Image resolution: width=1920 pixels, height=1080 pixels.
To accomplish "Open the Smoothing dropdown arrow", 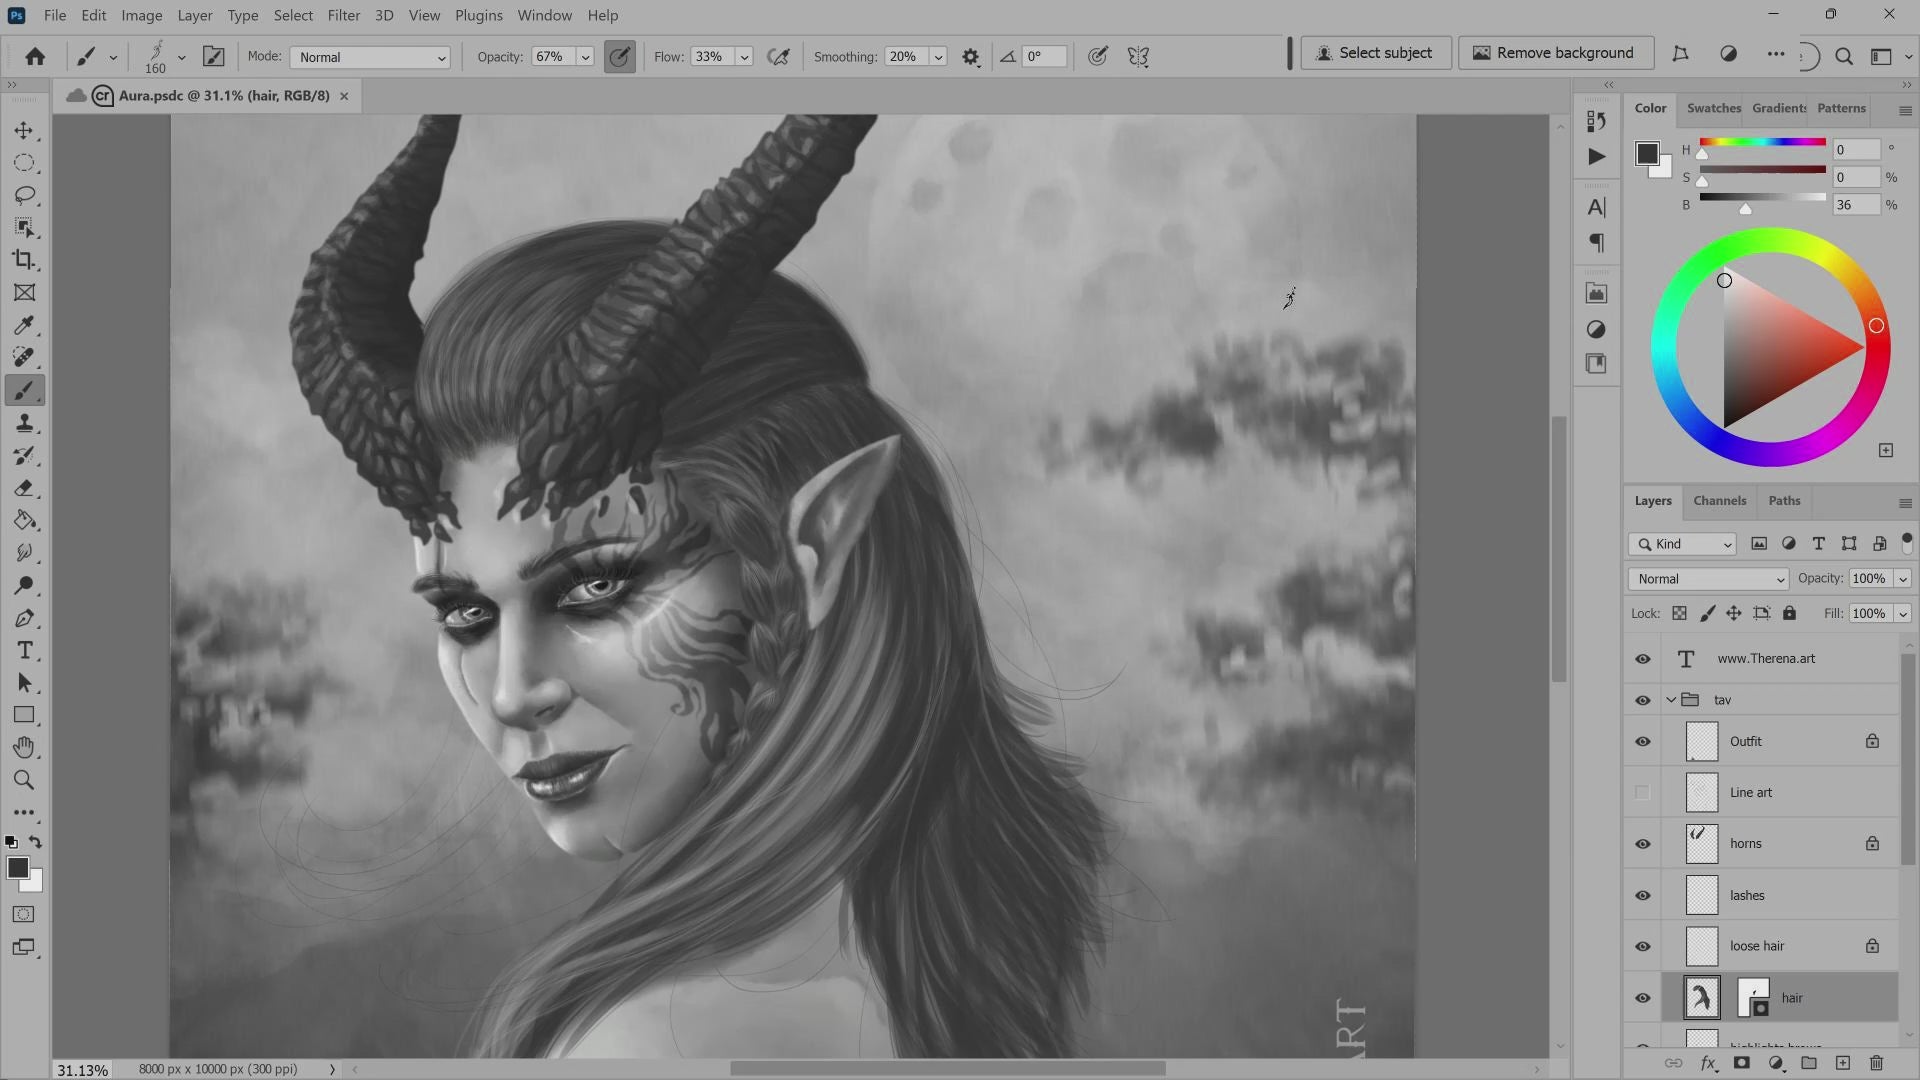I will click(x=938, y=57).
